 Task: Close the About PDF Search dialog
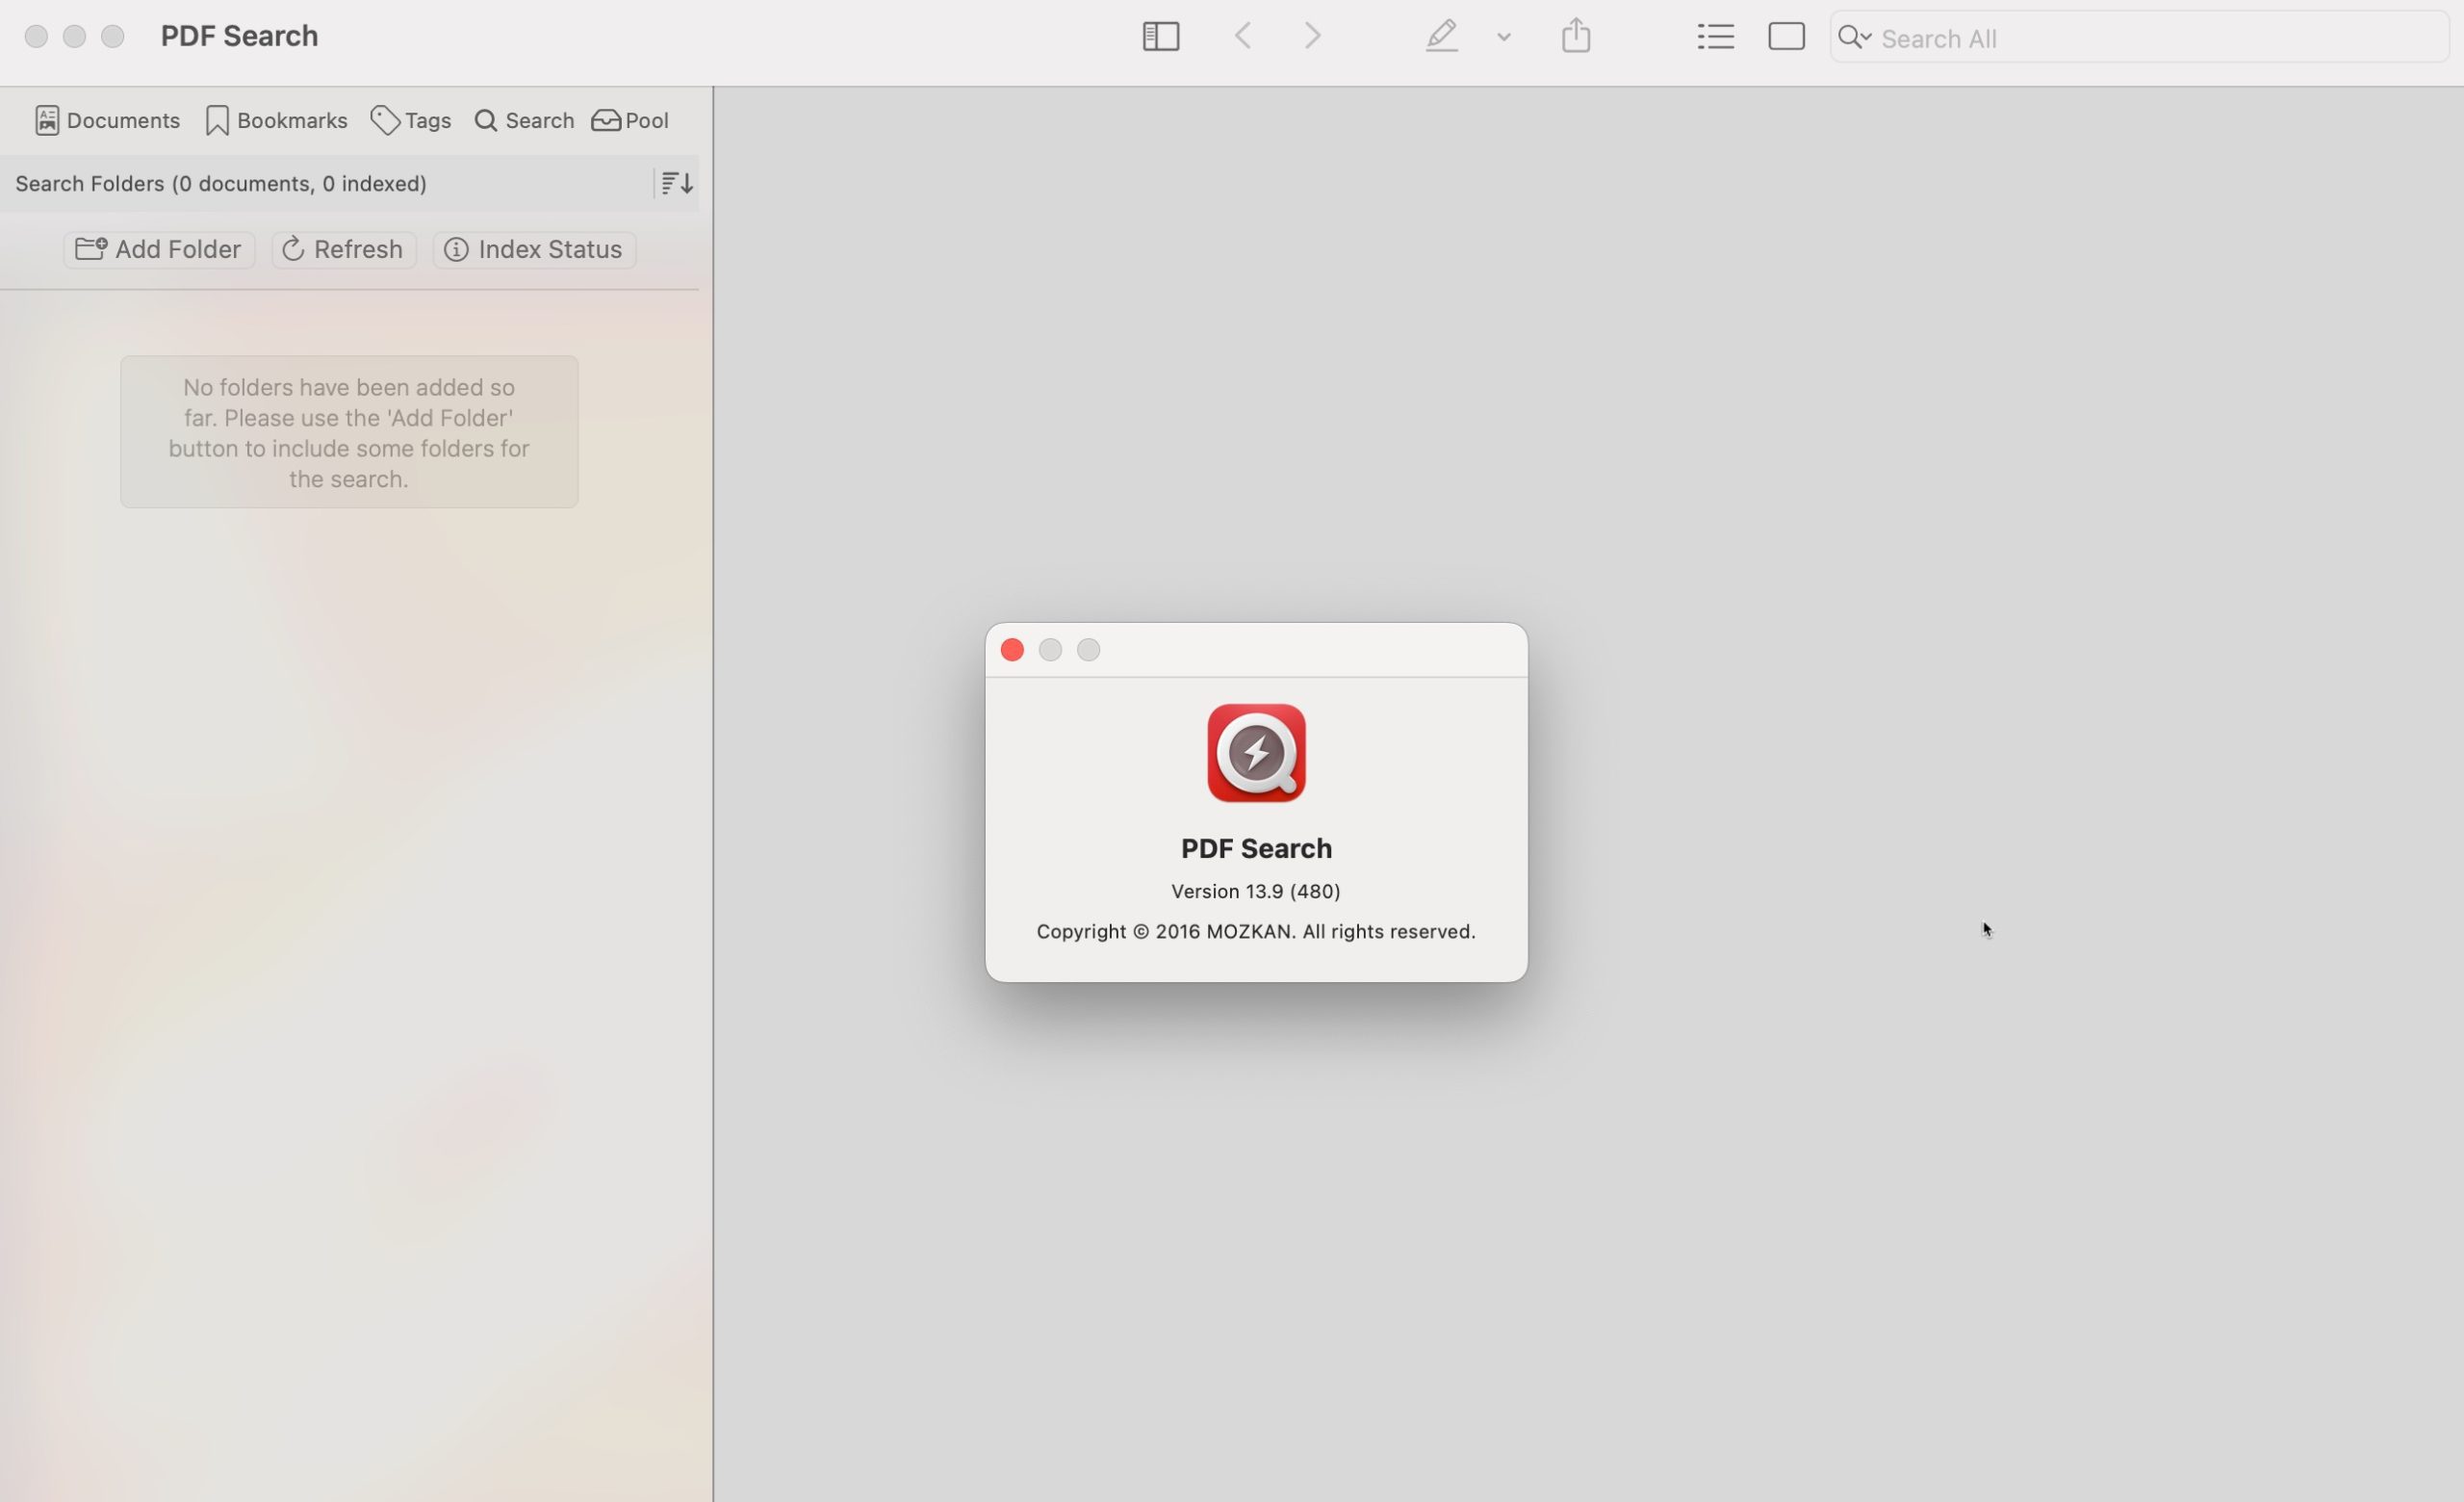tap(1012, 650)
